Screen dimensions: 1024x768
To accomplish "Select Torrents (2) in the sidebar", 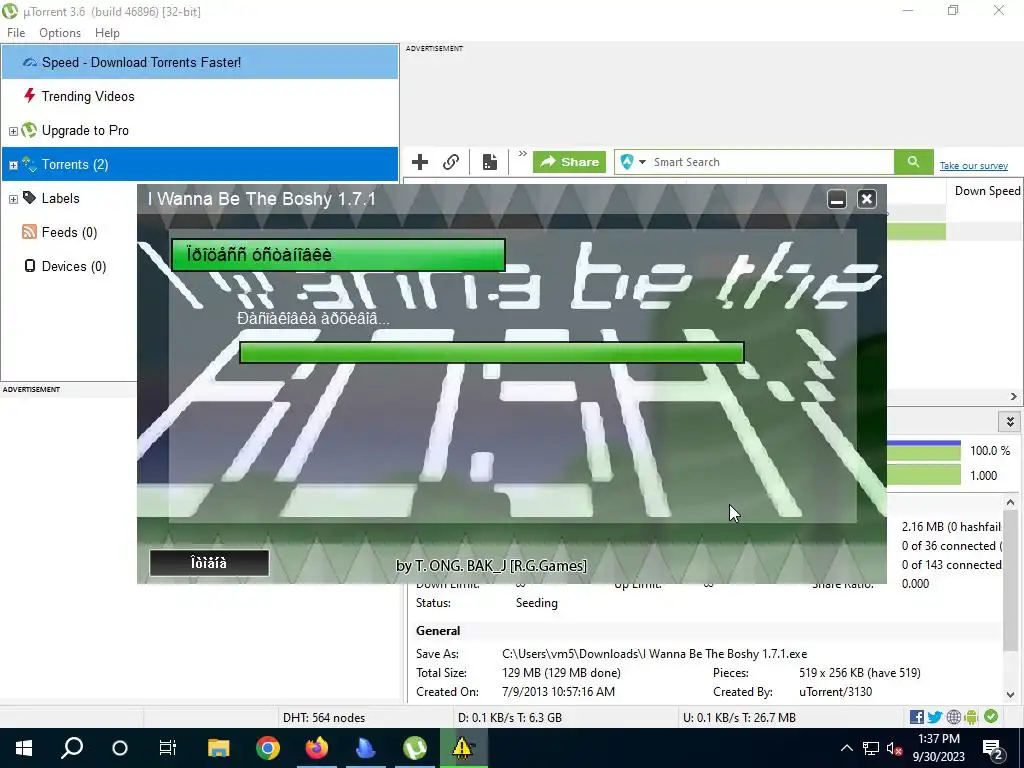I will pyautogui.click(x=200, y=165).
